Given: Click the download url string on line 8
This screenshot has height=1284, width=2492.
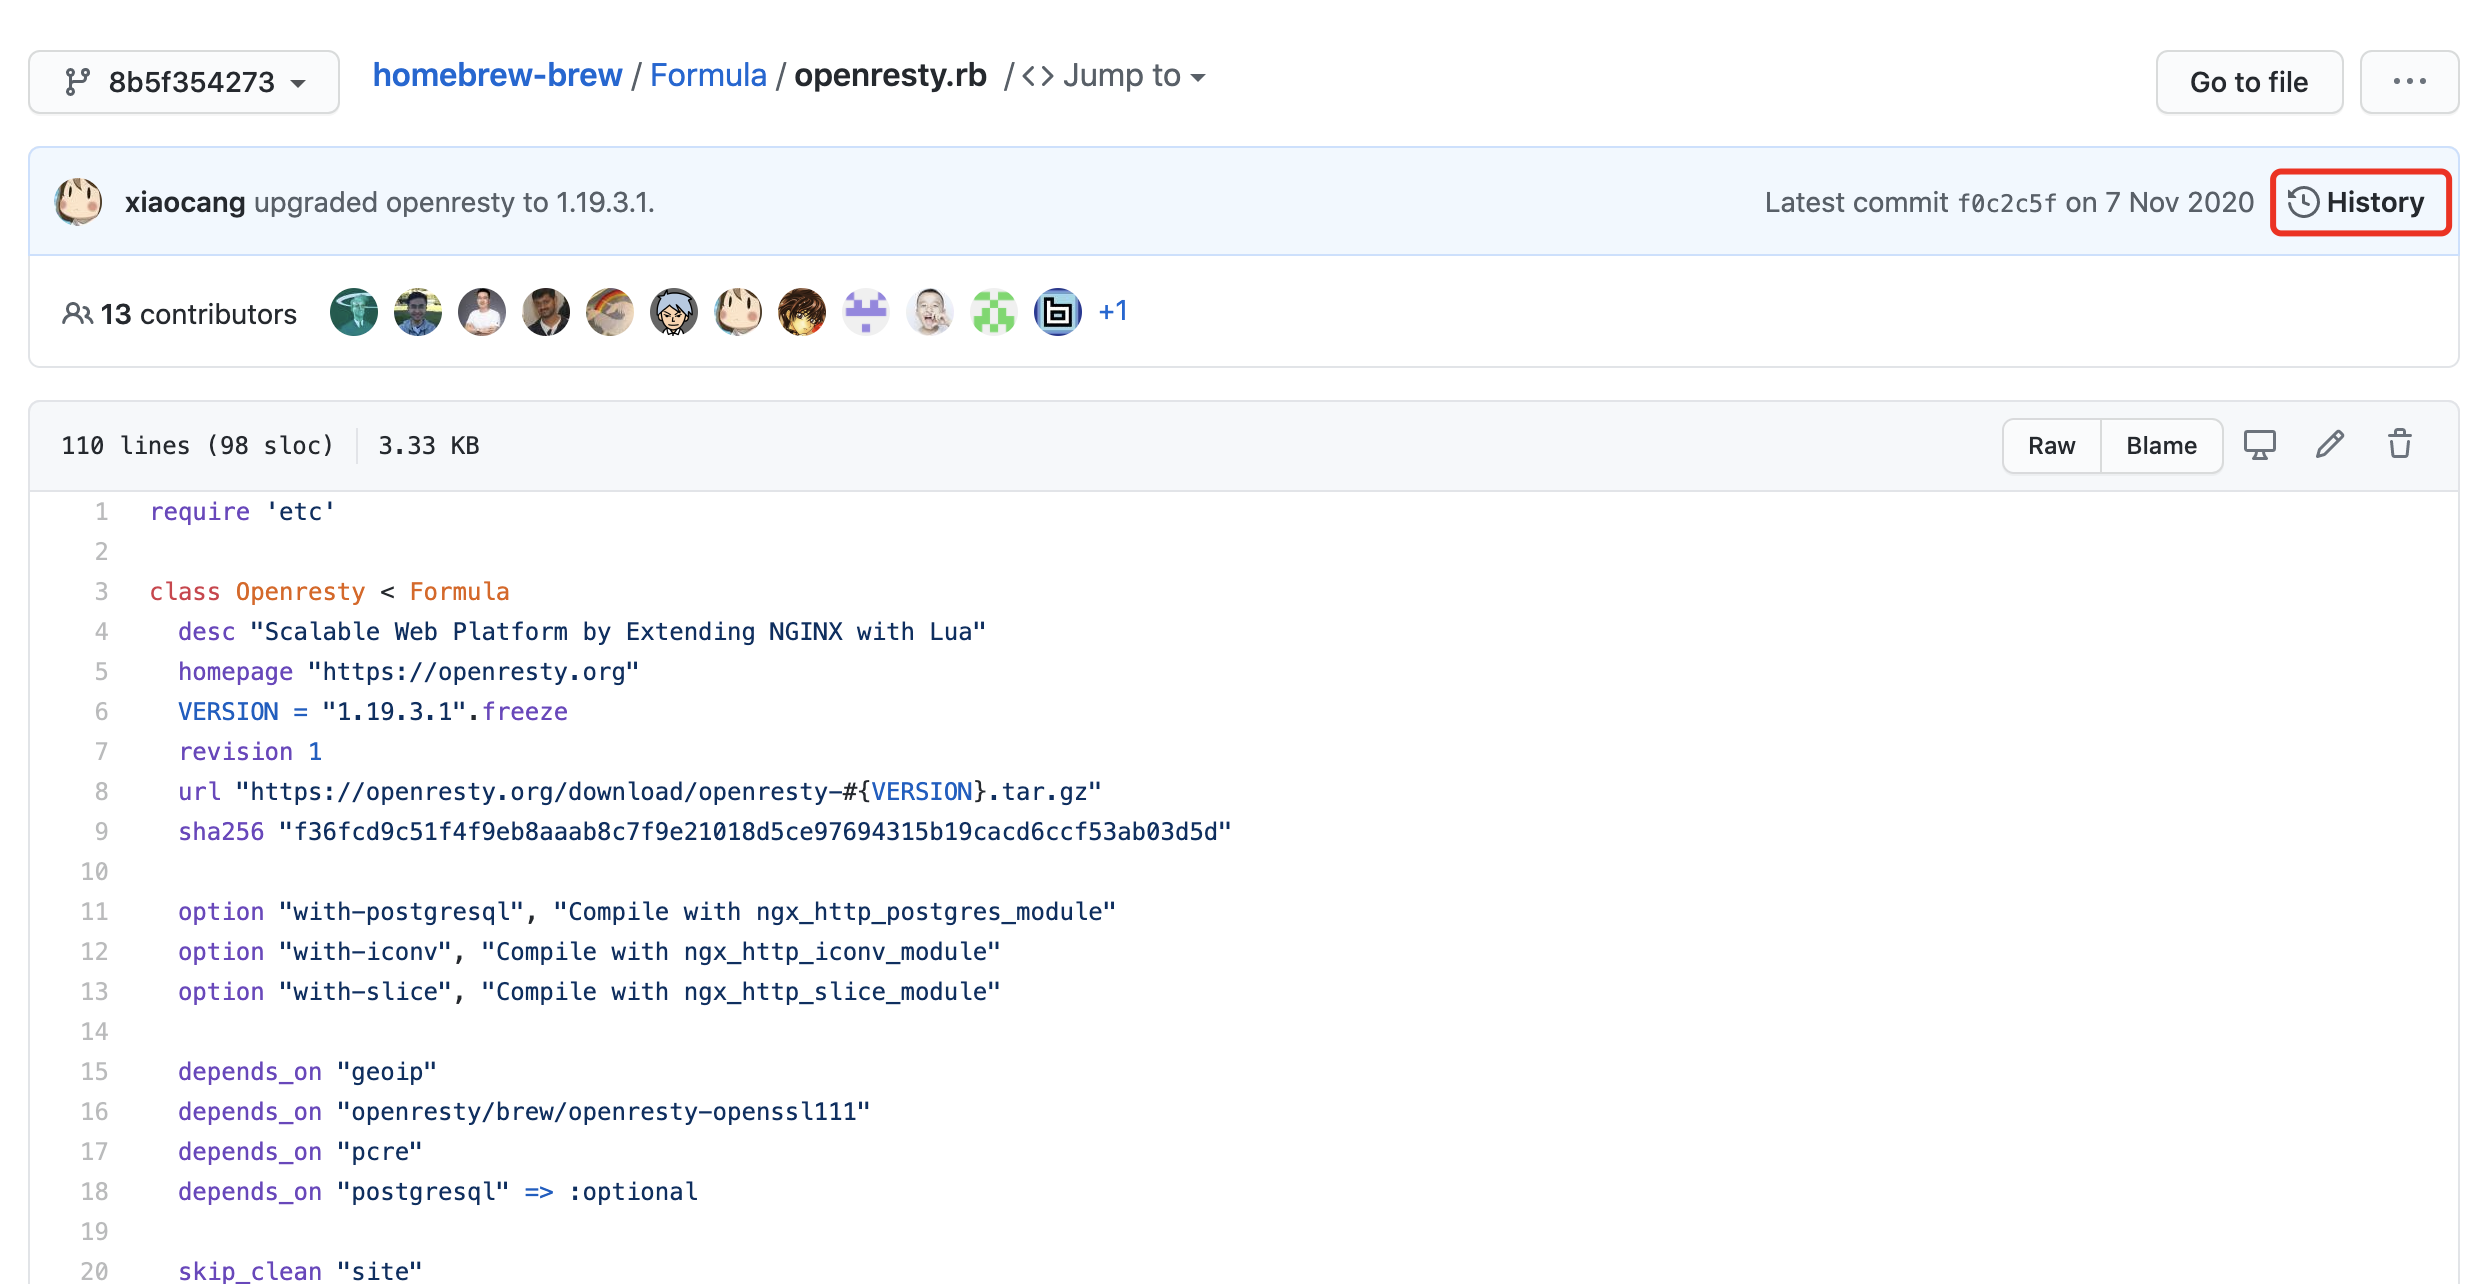Looking at the screenshot, I should [x=668, y=792].
